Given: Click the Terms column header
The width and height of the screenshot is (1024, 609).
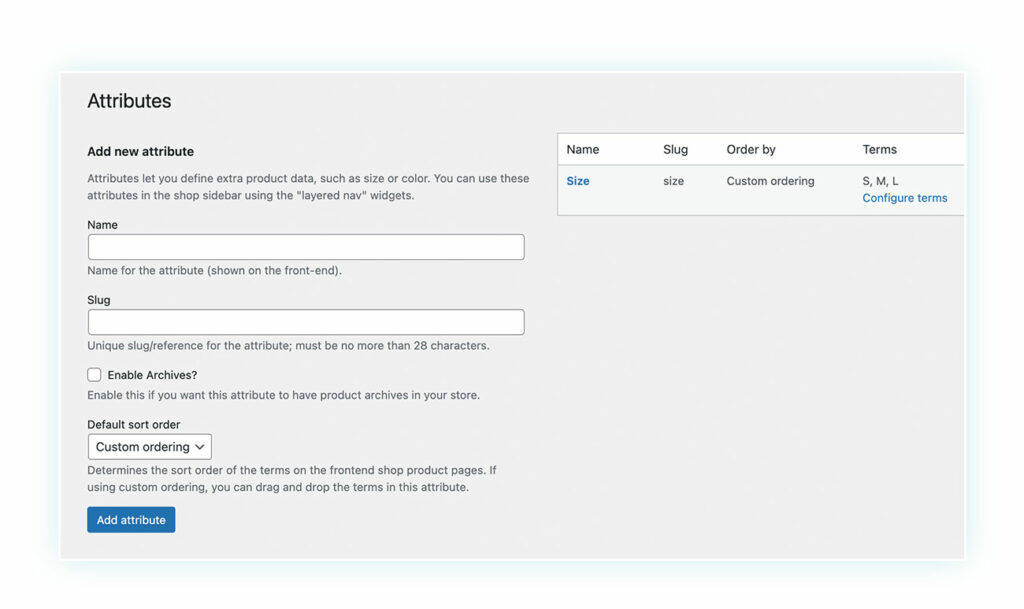Looking at the screenshot, I should (879, 148).
